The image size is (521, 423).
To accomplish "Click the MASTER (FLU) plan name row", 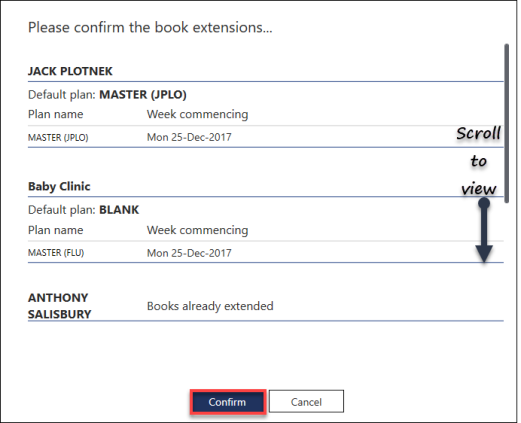I will click(266, 252).
